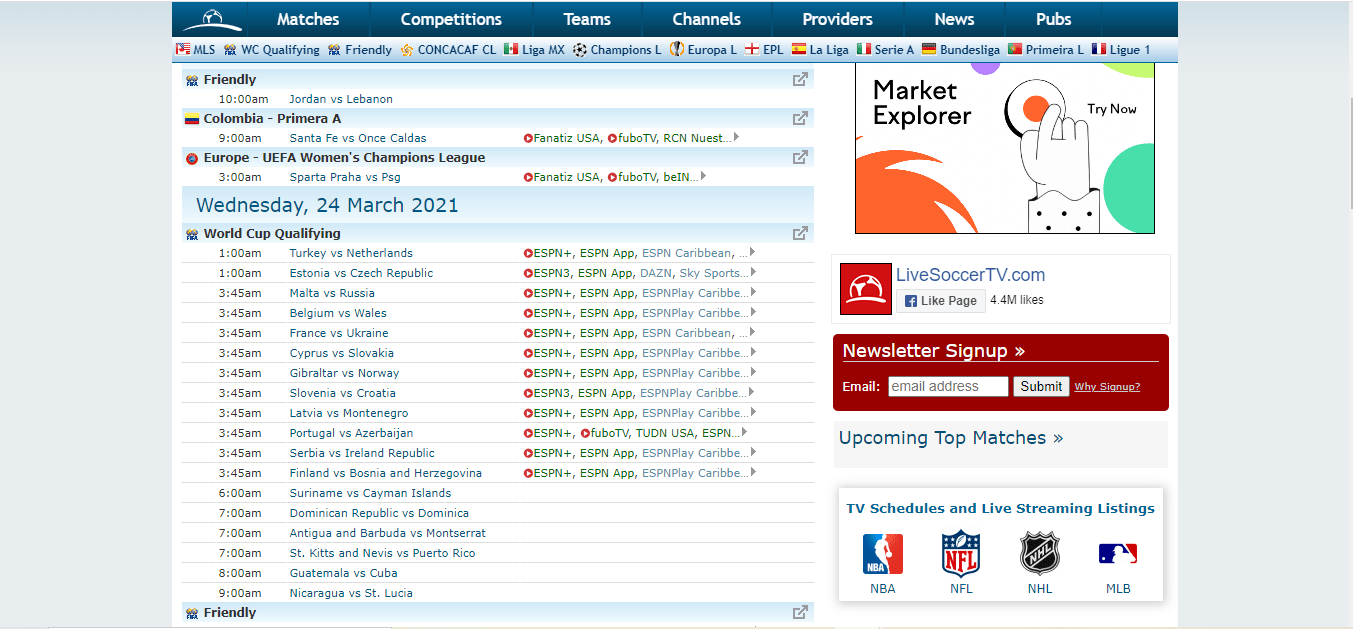Open WC Qualifying quick link

(x=272, y=50)
